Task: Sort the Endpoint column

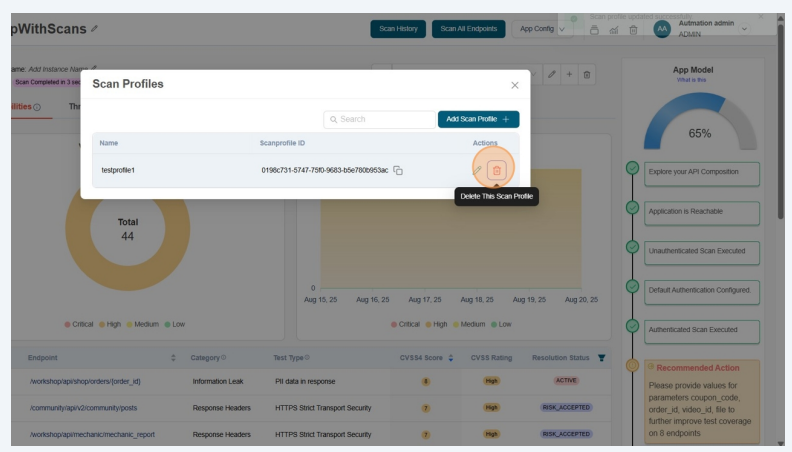Action: coord(174,357)
